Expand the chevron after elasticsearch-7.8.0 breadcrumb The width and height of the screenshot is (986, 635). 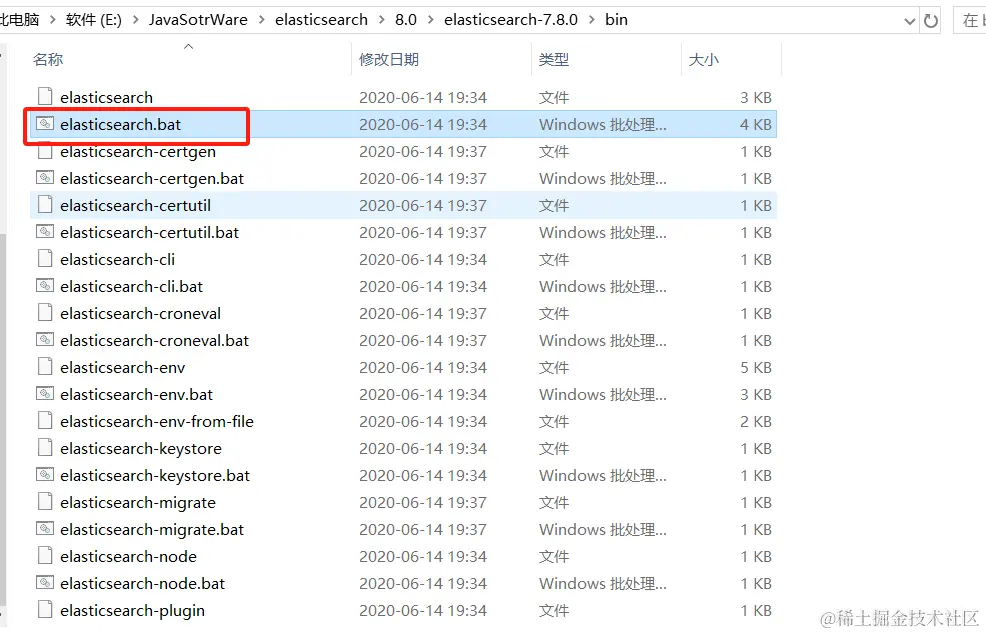tap(592, 20)
